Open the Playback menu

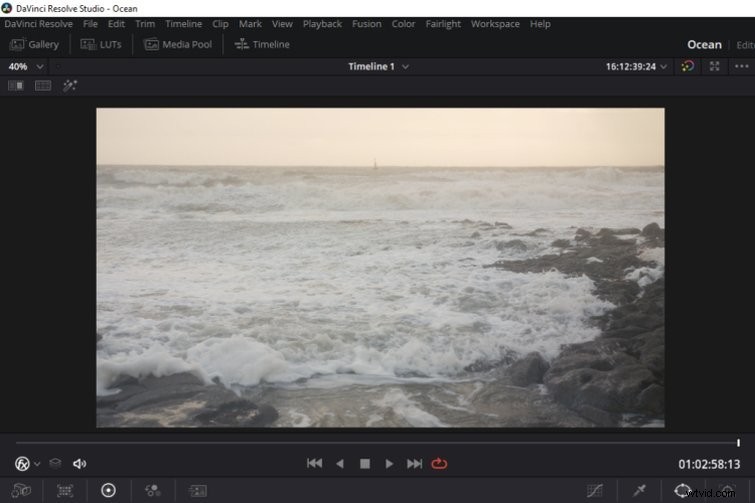tap(322, 24)
